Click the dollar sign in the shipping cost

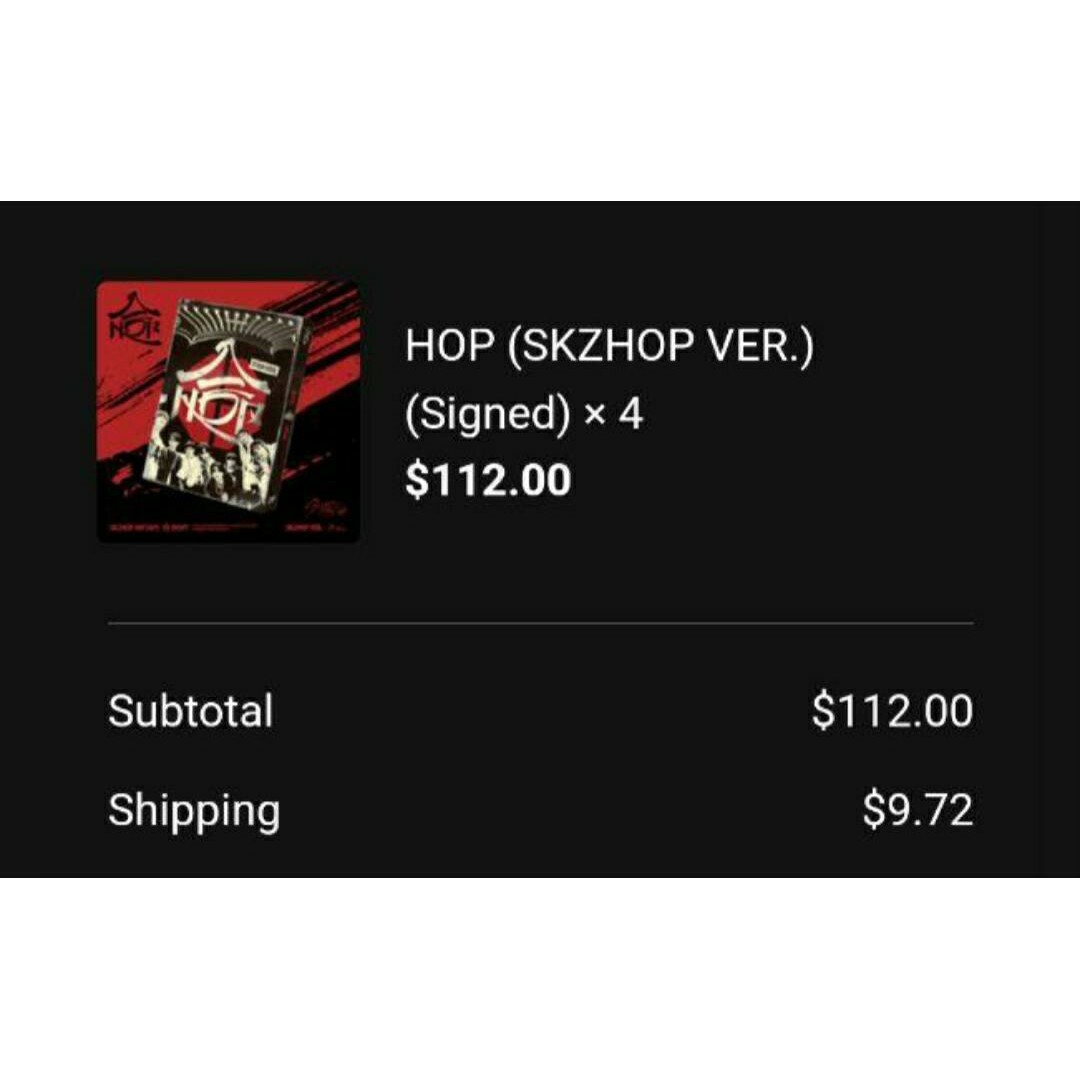pyautogui.click(x=873, y=809)
